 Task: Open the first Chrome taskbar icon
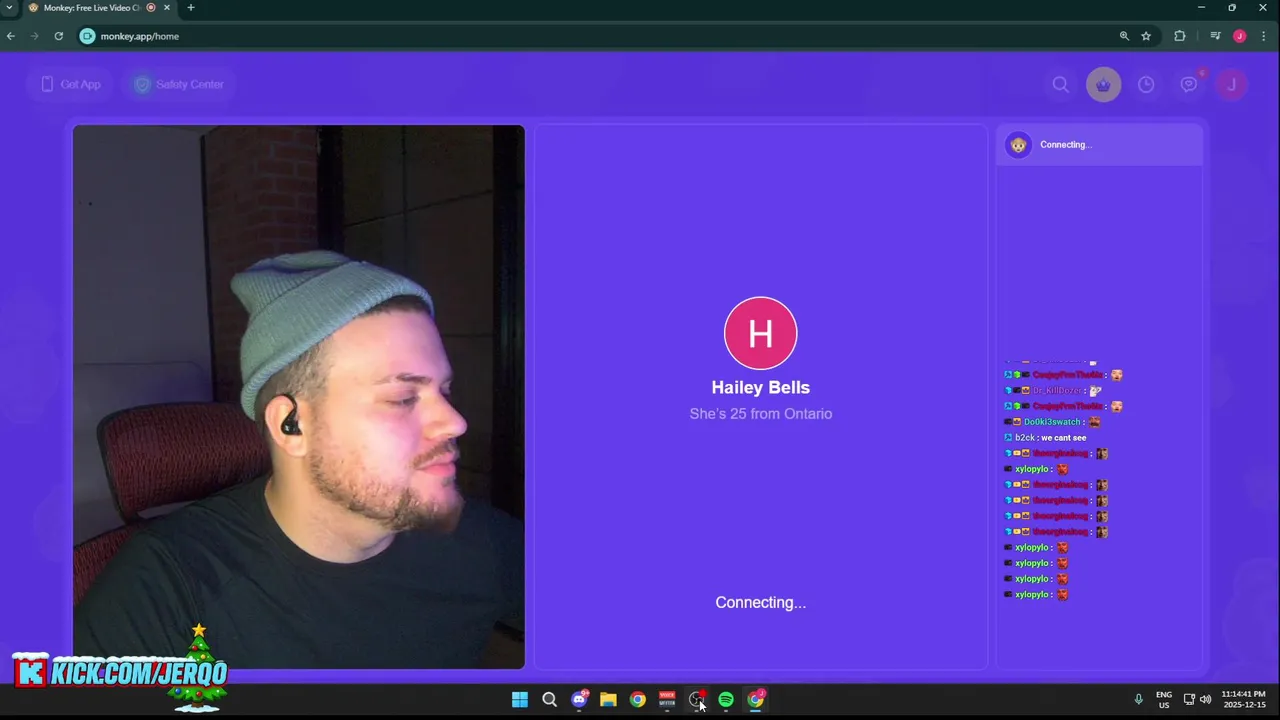point(637,700)
